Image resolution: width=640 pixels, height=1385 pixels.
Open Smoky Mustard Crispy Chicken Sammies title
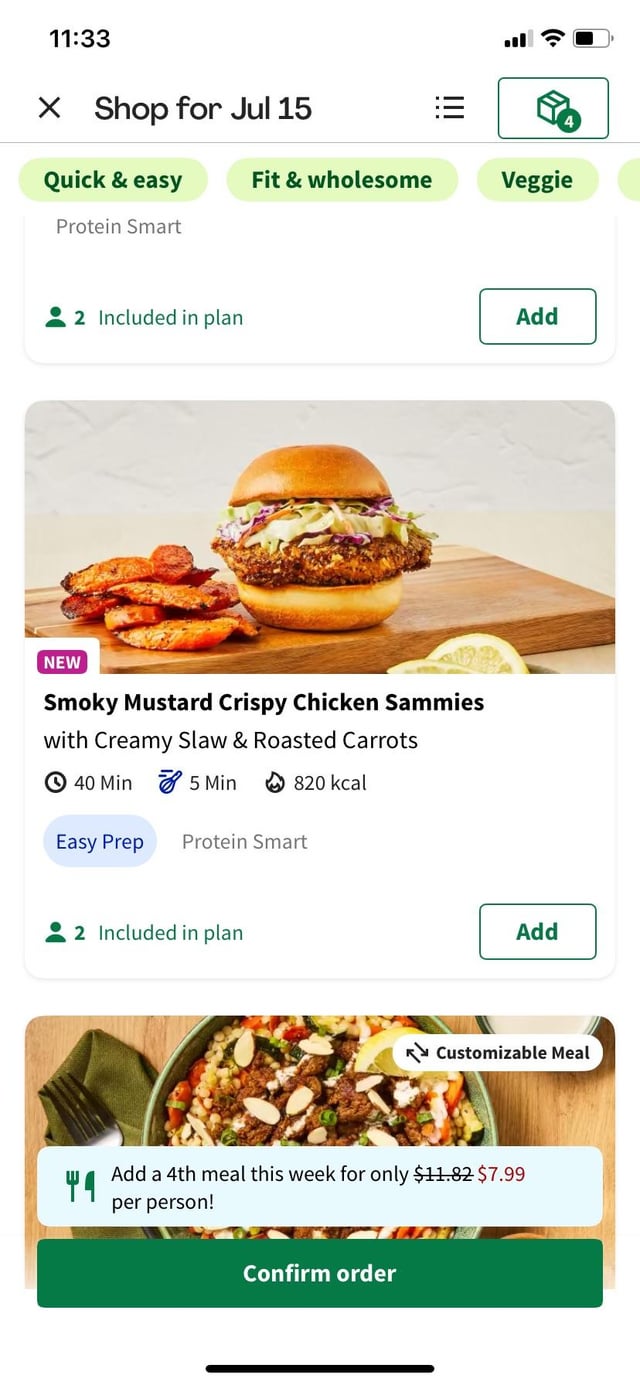264,703
